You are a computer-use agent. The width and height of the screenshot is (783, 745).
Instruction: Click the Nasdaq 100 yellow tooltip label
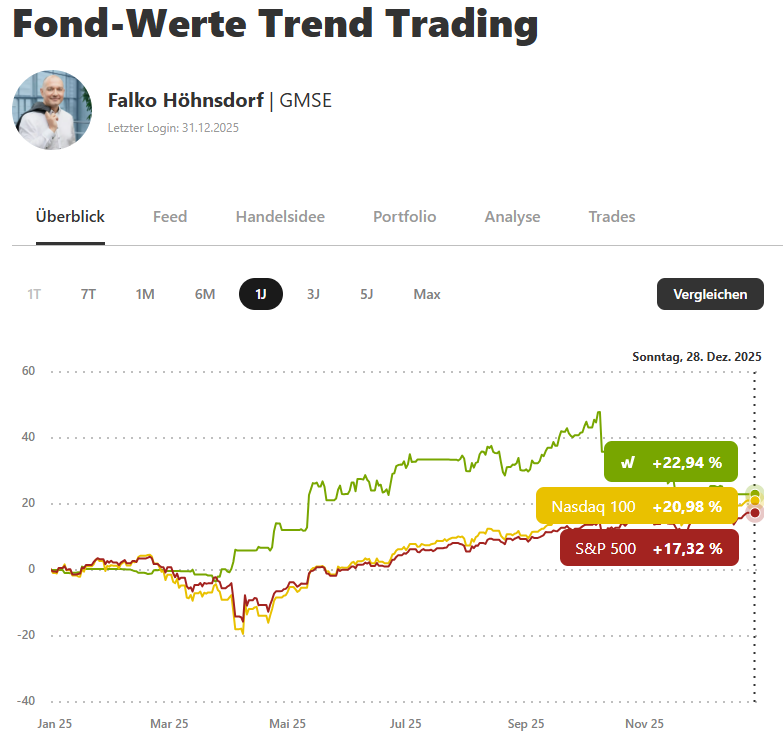(593, 506)
